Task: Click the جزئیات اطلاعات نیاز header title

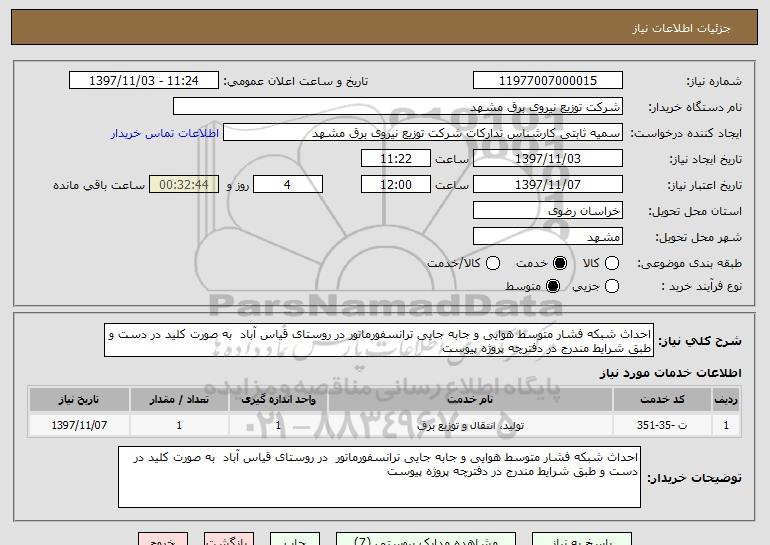Action: 681,28
